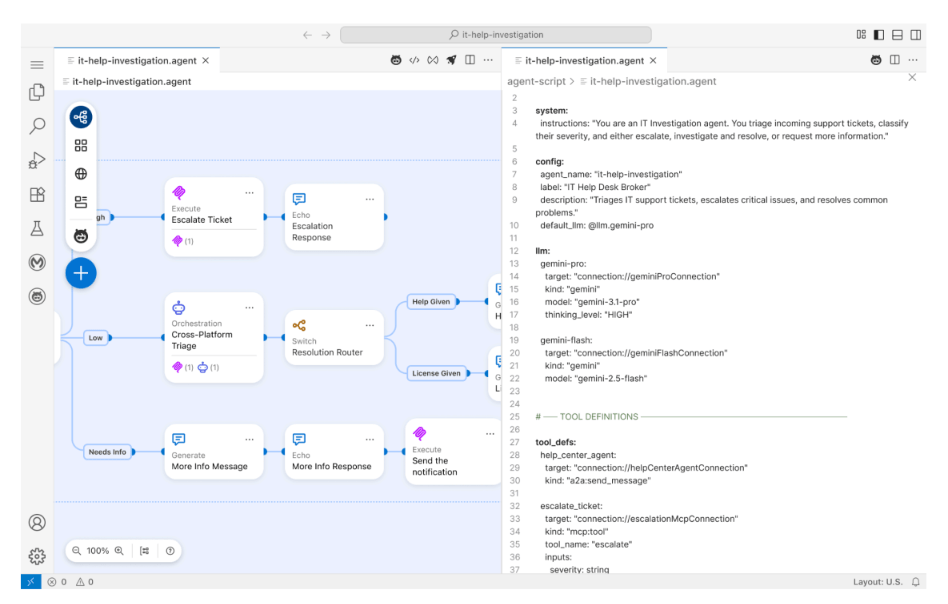Open the Explorer view in activity bar
The width and height of the screenshot is (948, 604).
37,92
